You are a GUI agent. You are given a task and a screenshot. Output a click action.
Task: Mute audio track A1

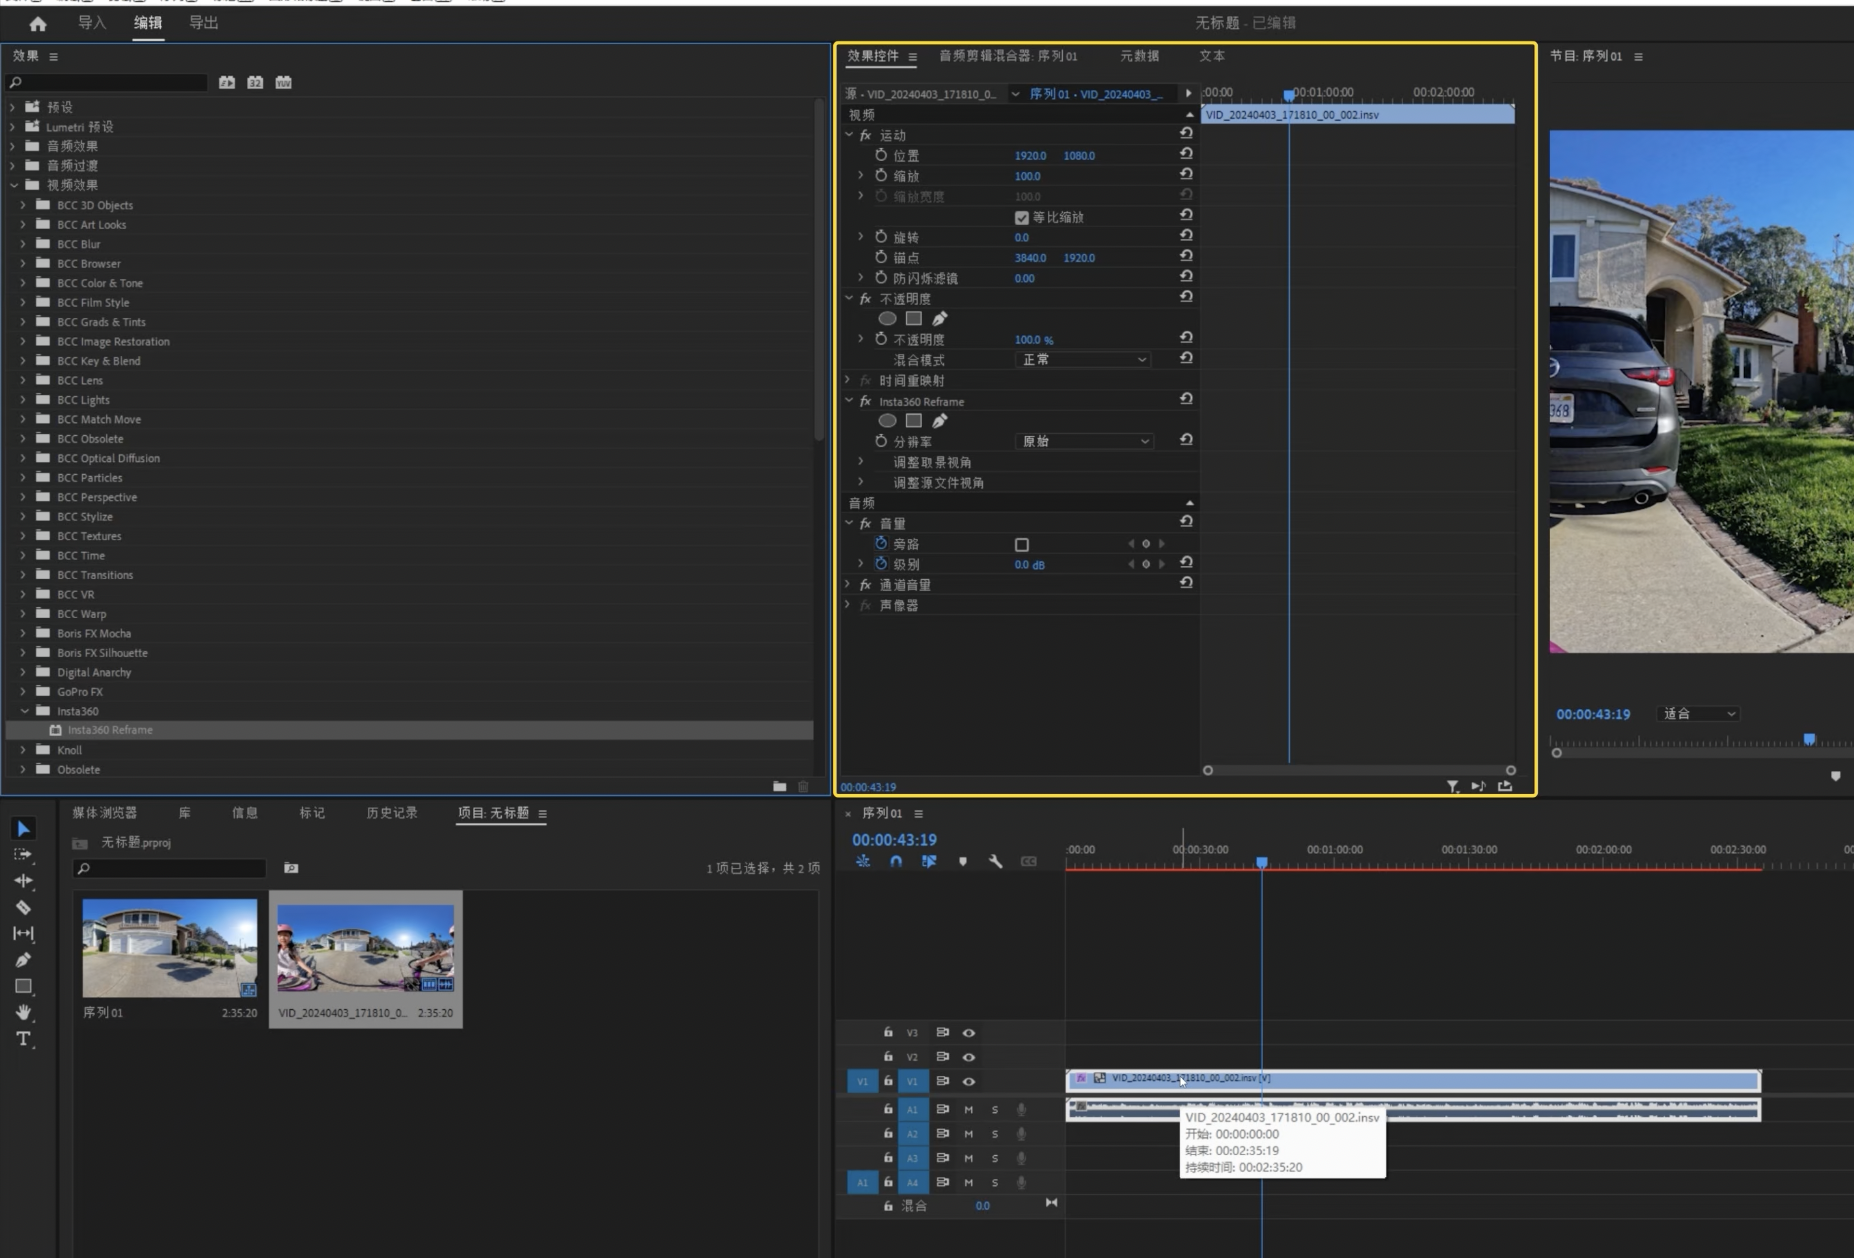[x=968, y=1109]
